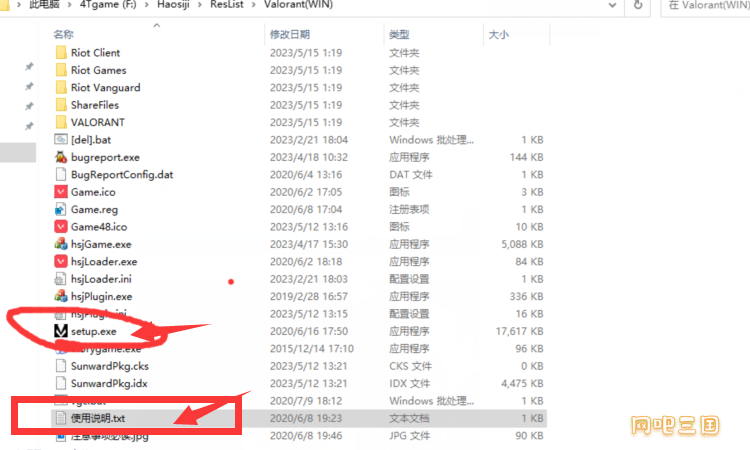Click the ShareFiles folder icon
This screenshot has width=750, height=450.
61,105
